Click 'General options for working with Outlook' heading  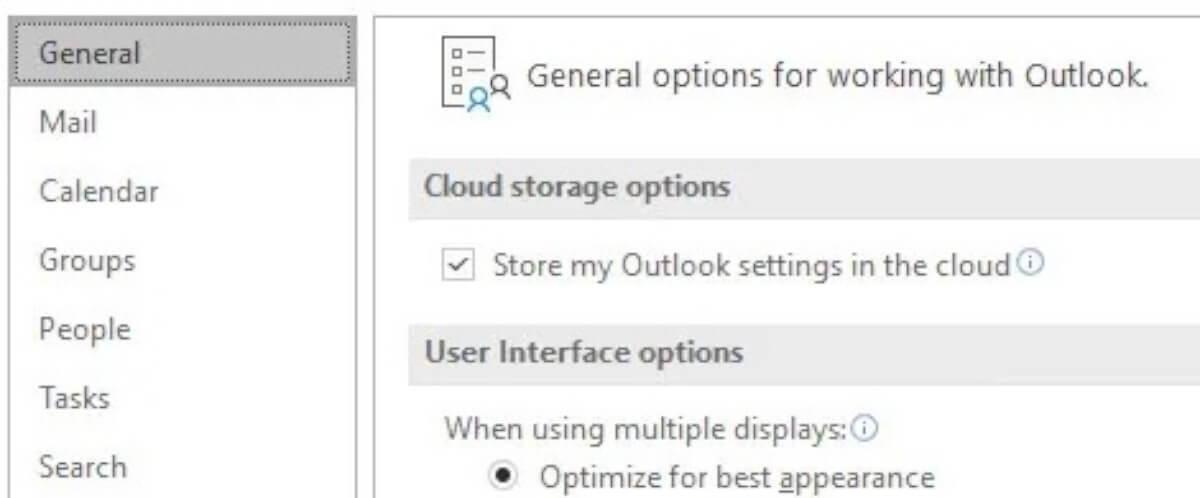(837, 76)
